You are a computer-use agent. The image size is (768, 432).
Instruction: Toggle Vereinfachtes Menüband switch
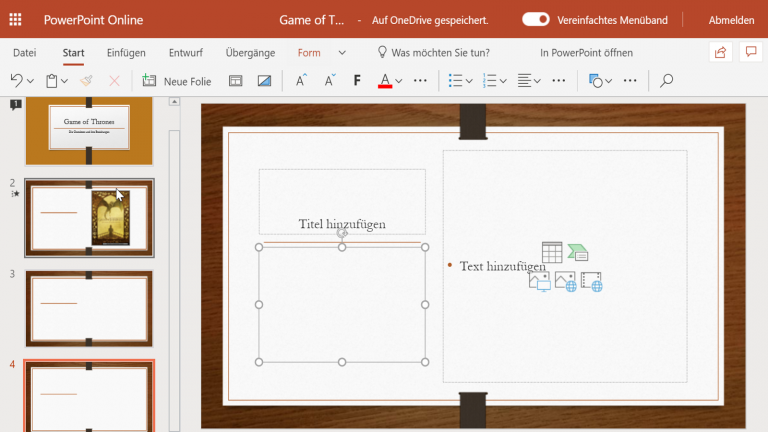pos(536,19)
